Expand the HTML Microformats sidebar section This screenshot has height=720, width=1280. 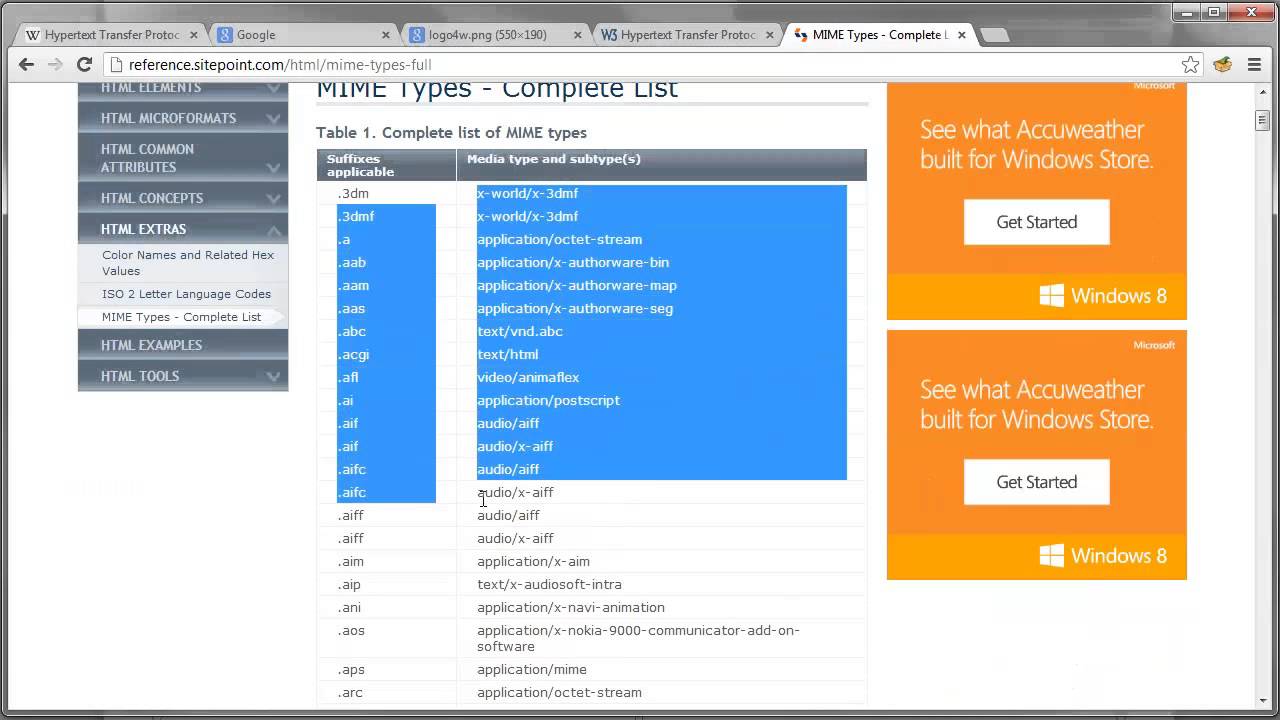click(x=183, y=118)
